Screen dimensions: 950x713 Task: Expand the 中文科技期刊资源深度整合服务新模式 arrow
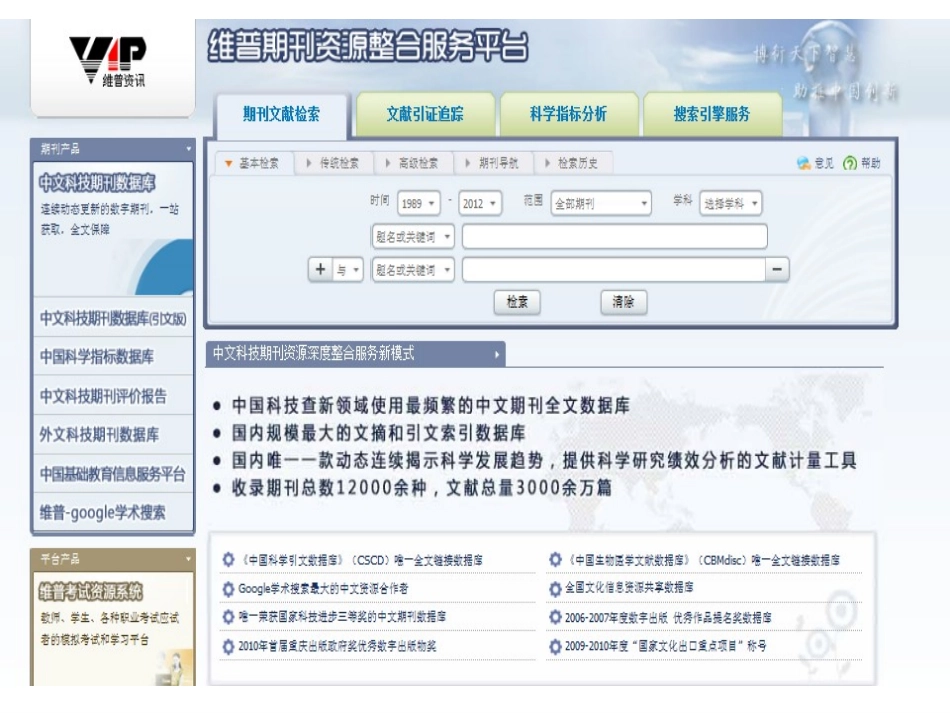tap(497, 354)
